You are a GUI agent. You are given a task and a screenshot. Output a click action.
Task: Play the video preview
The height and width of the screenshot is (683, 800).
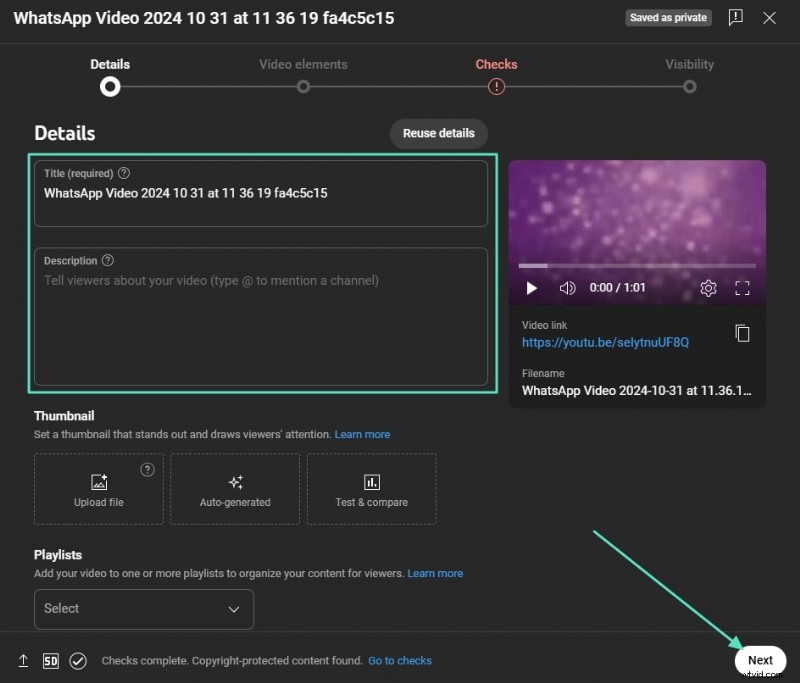coord(531,288)
